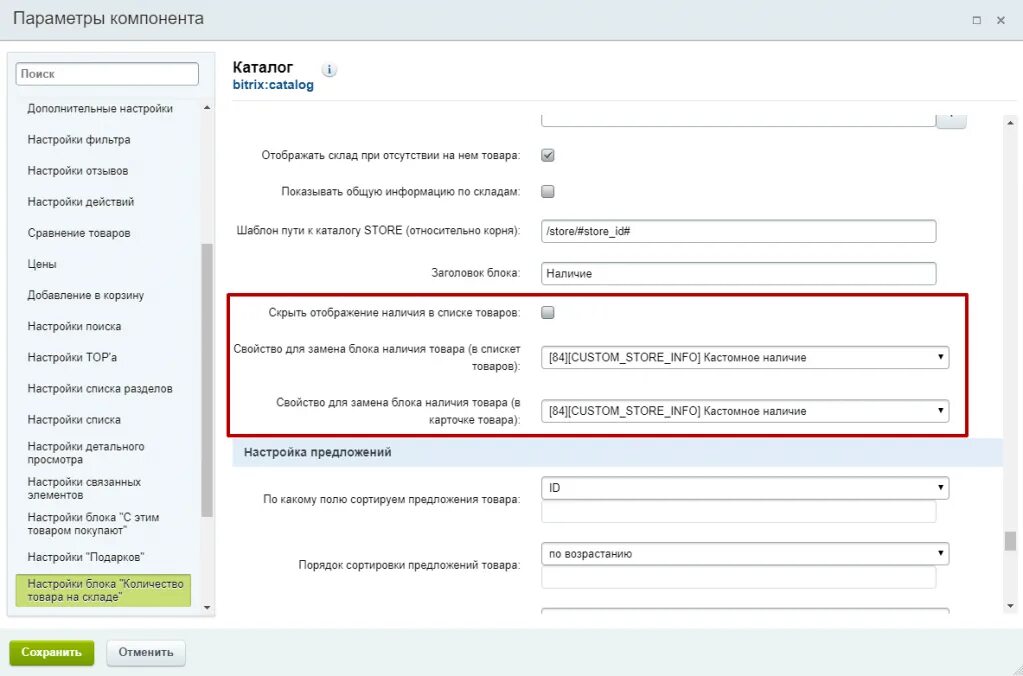This screenshot has height=676, width=1023.
Task: Open property dropdown for списке товаров replacement
Action: 745,358
